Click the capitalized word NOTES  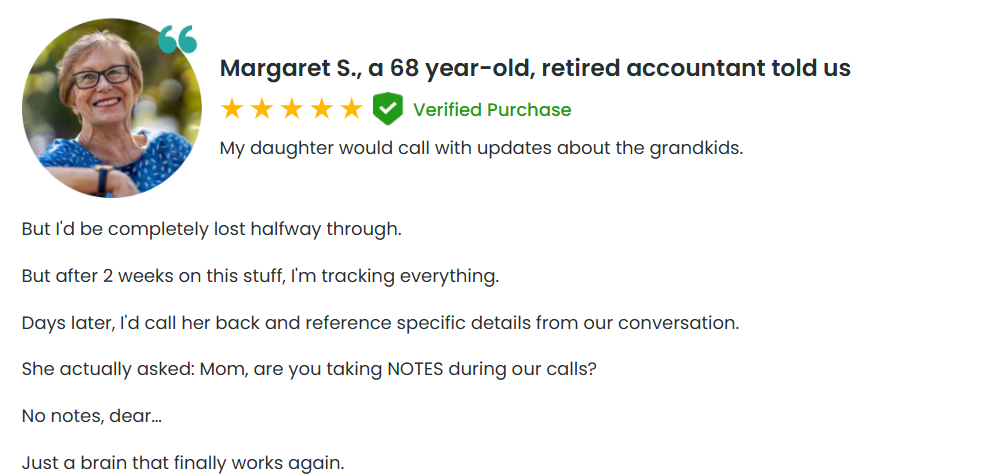(415, 368)
